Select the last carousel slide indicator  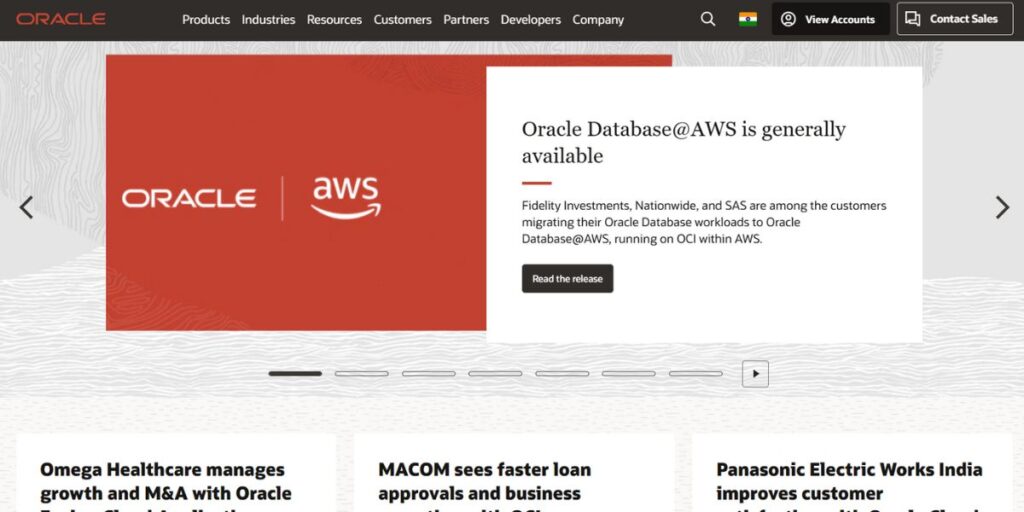tap(696, 374)
